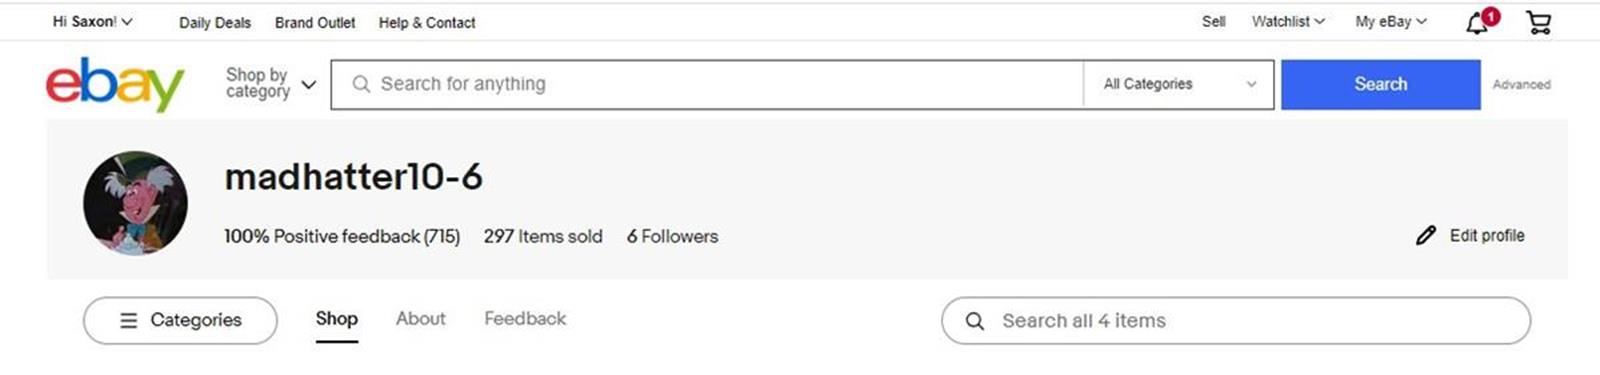Click the pencil icon beside Edit profile
Viewport: 1600px width, 375px height.
point(1426,236)
